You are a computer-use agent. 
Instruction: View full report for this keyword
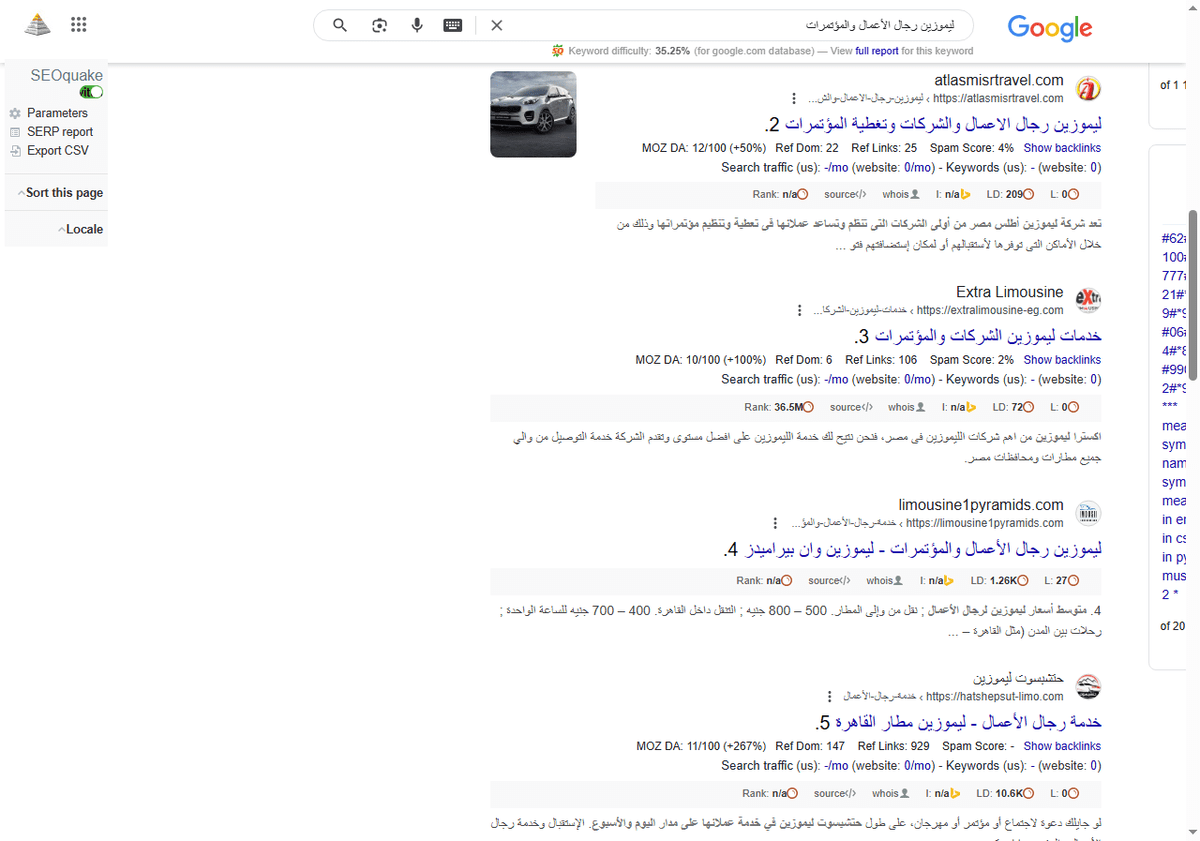(878, 48)
